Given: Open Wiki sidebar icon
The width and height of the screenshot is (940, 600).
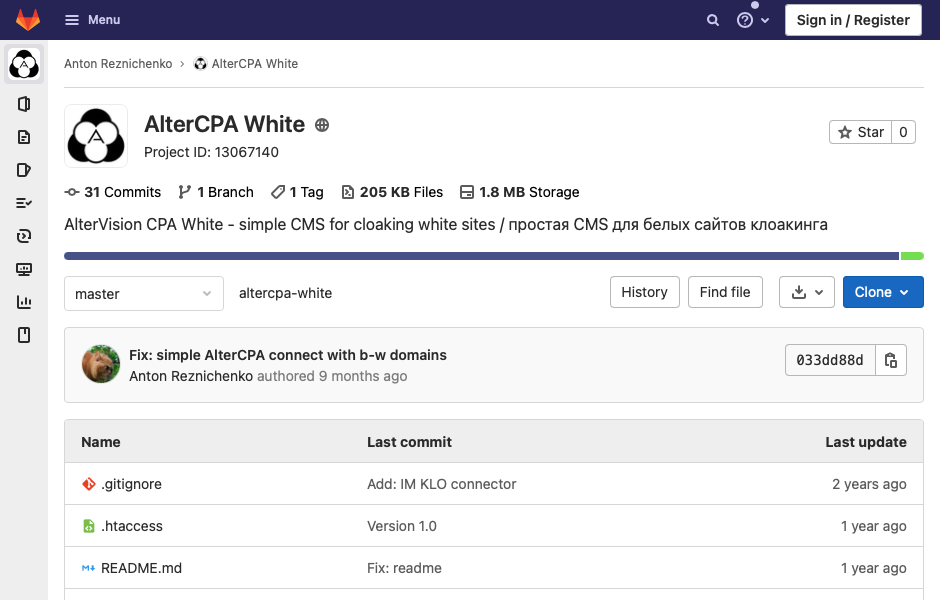Looking at the screenshot, I should click(24, 335).
